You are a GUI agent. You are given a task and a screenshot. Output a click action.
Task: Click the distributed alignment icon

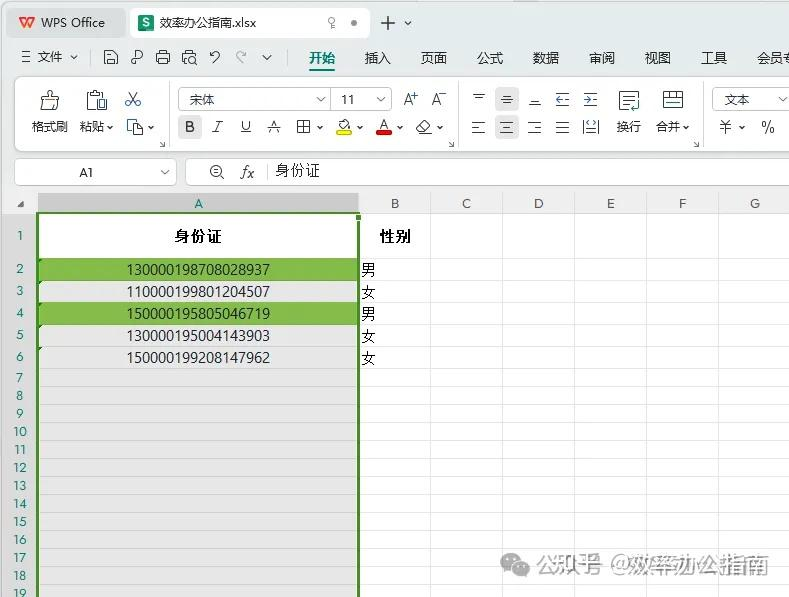tap(590, 127)
